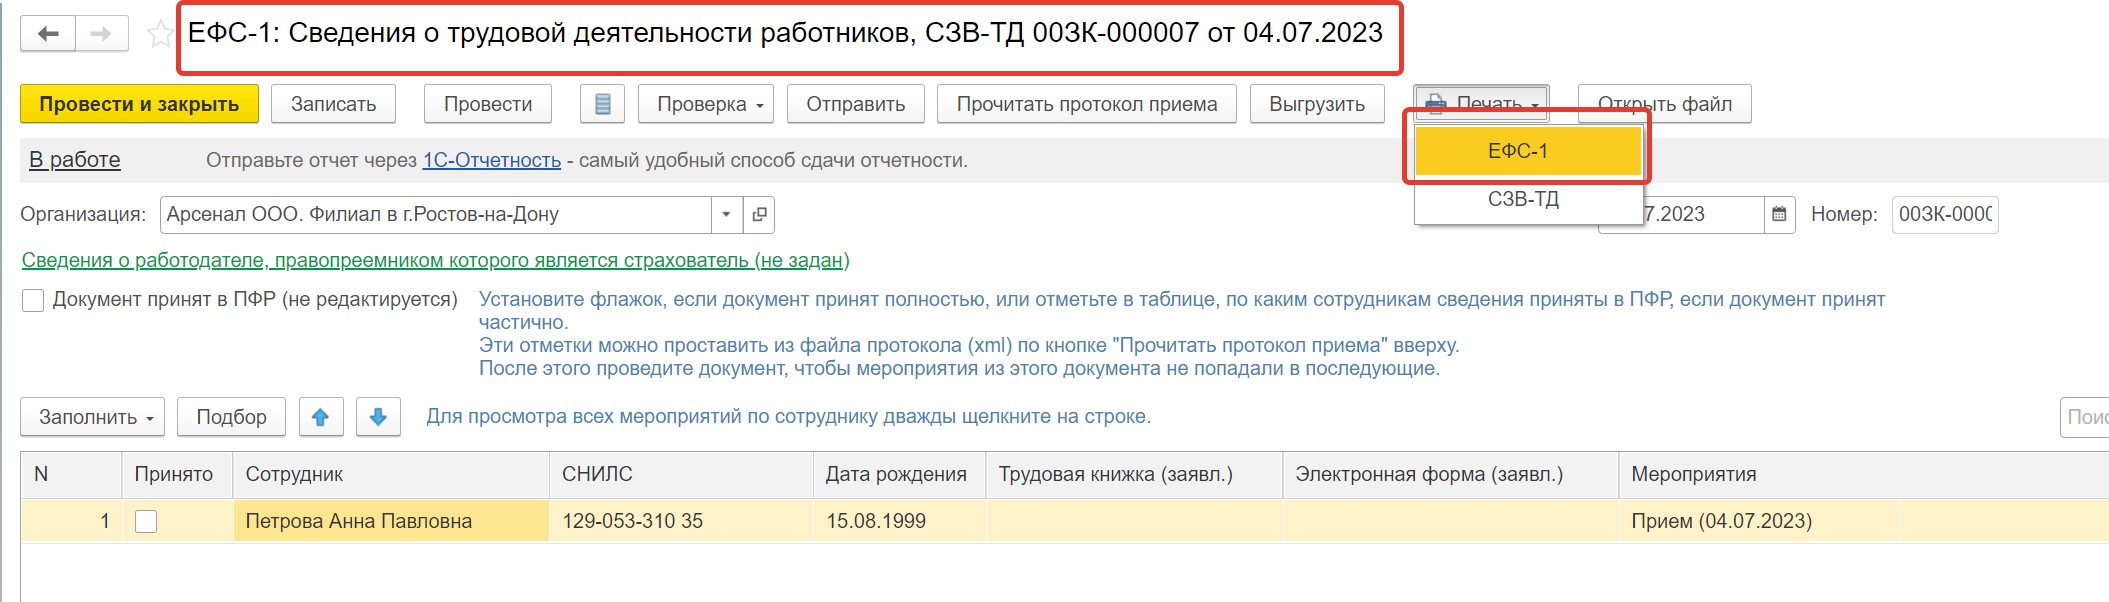The image size is (2109, 602).
Task: Enable 'Документ принят в ПФР' checkbox
Action: pyautogui.click(x=33, y=300)
